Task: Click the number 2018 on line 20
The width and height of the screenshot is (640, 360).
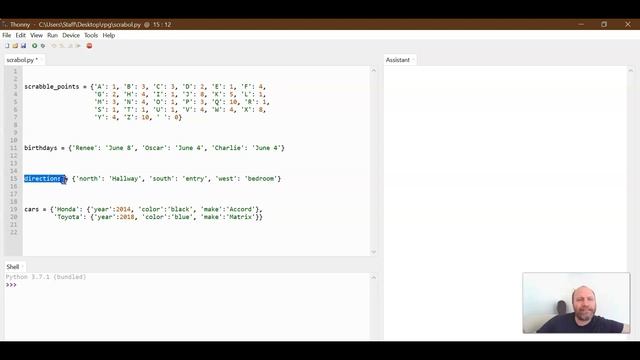Action: 127,217
